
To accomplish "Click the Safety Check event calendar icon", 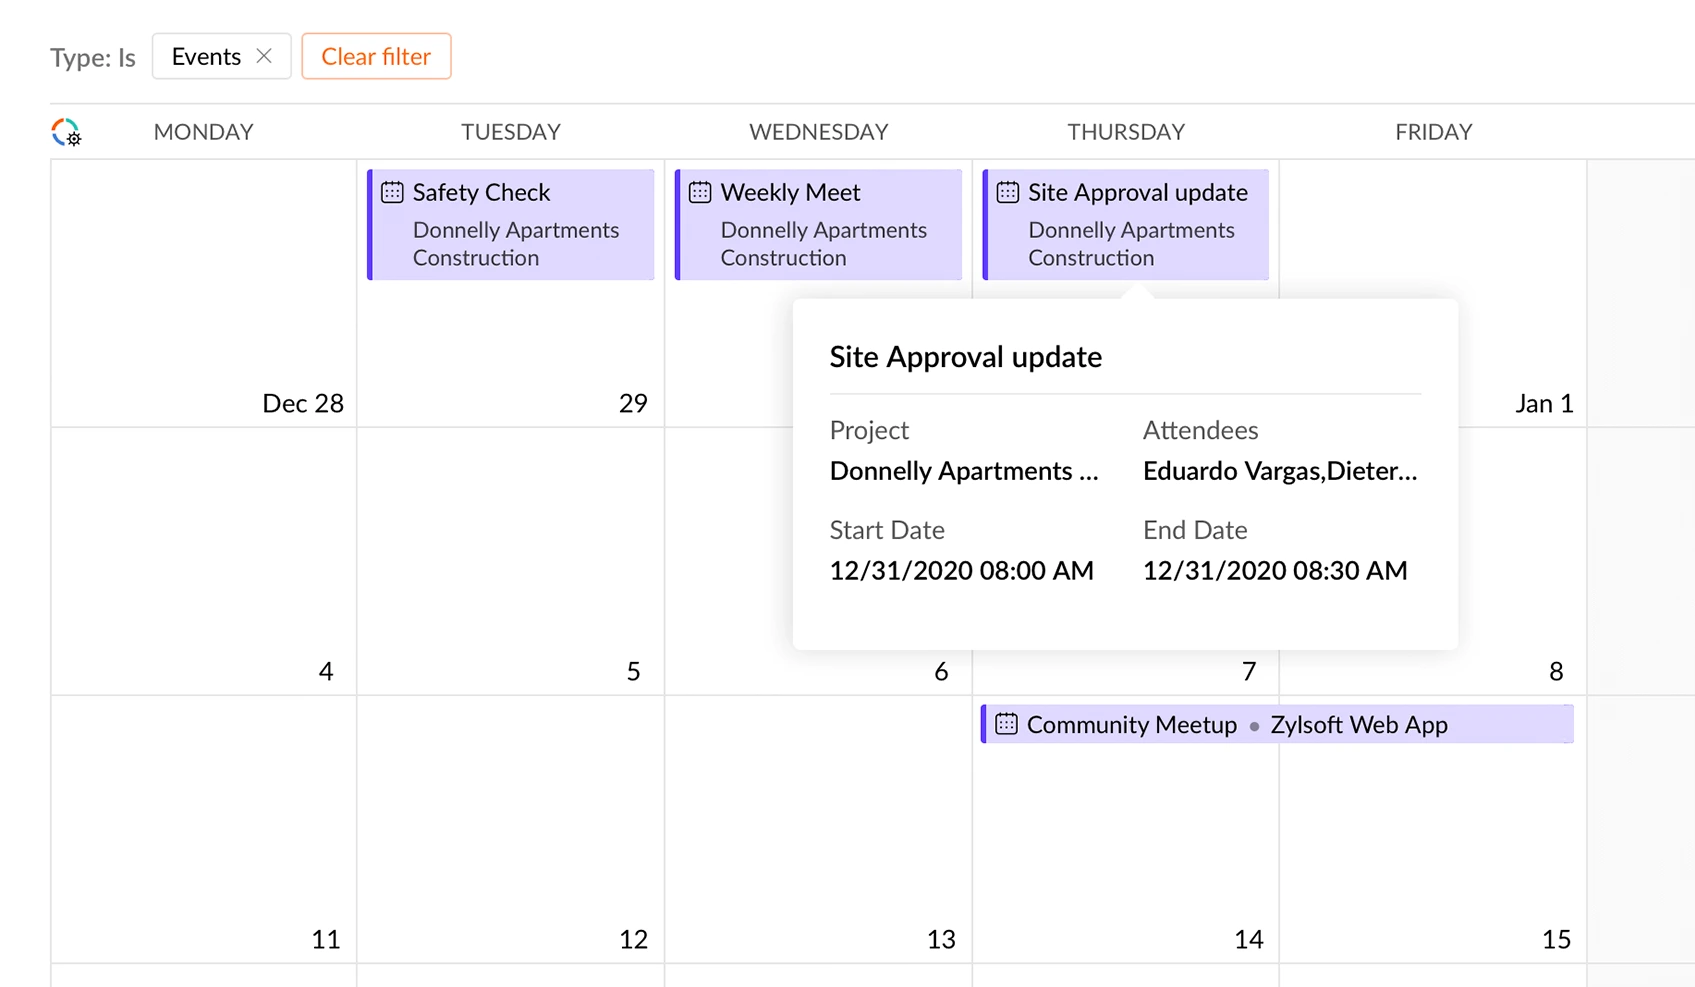I will 392,192.
